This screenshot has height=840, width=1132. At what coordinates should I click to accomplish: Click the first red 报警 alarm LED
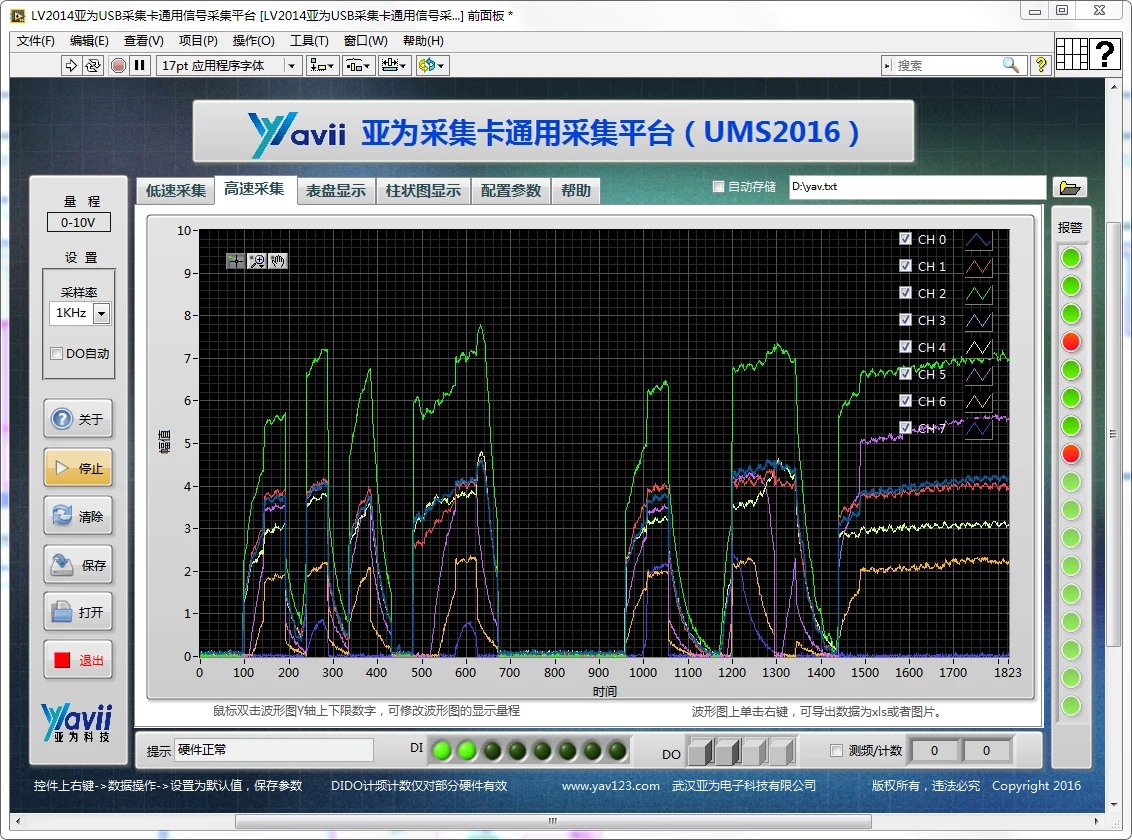pyautogui.click(x=1071, y=341)
